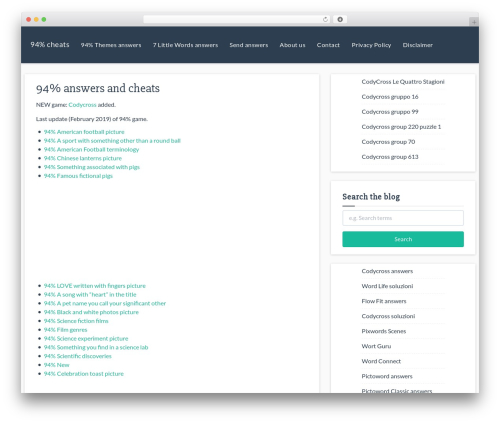
Task: Open a new tab with plus button
Action: click(474, 22)
